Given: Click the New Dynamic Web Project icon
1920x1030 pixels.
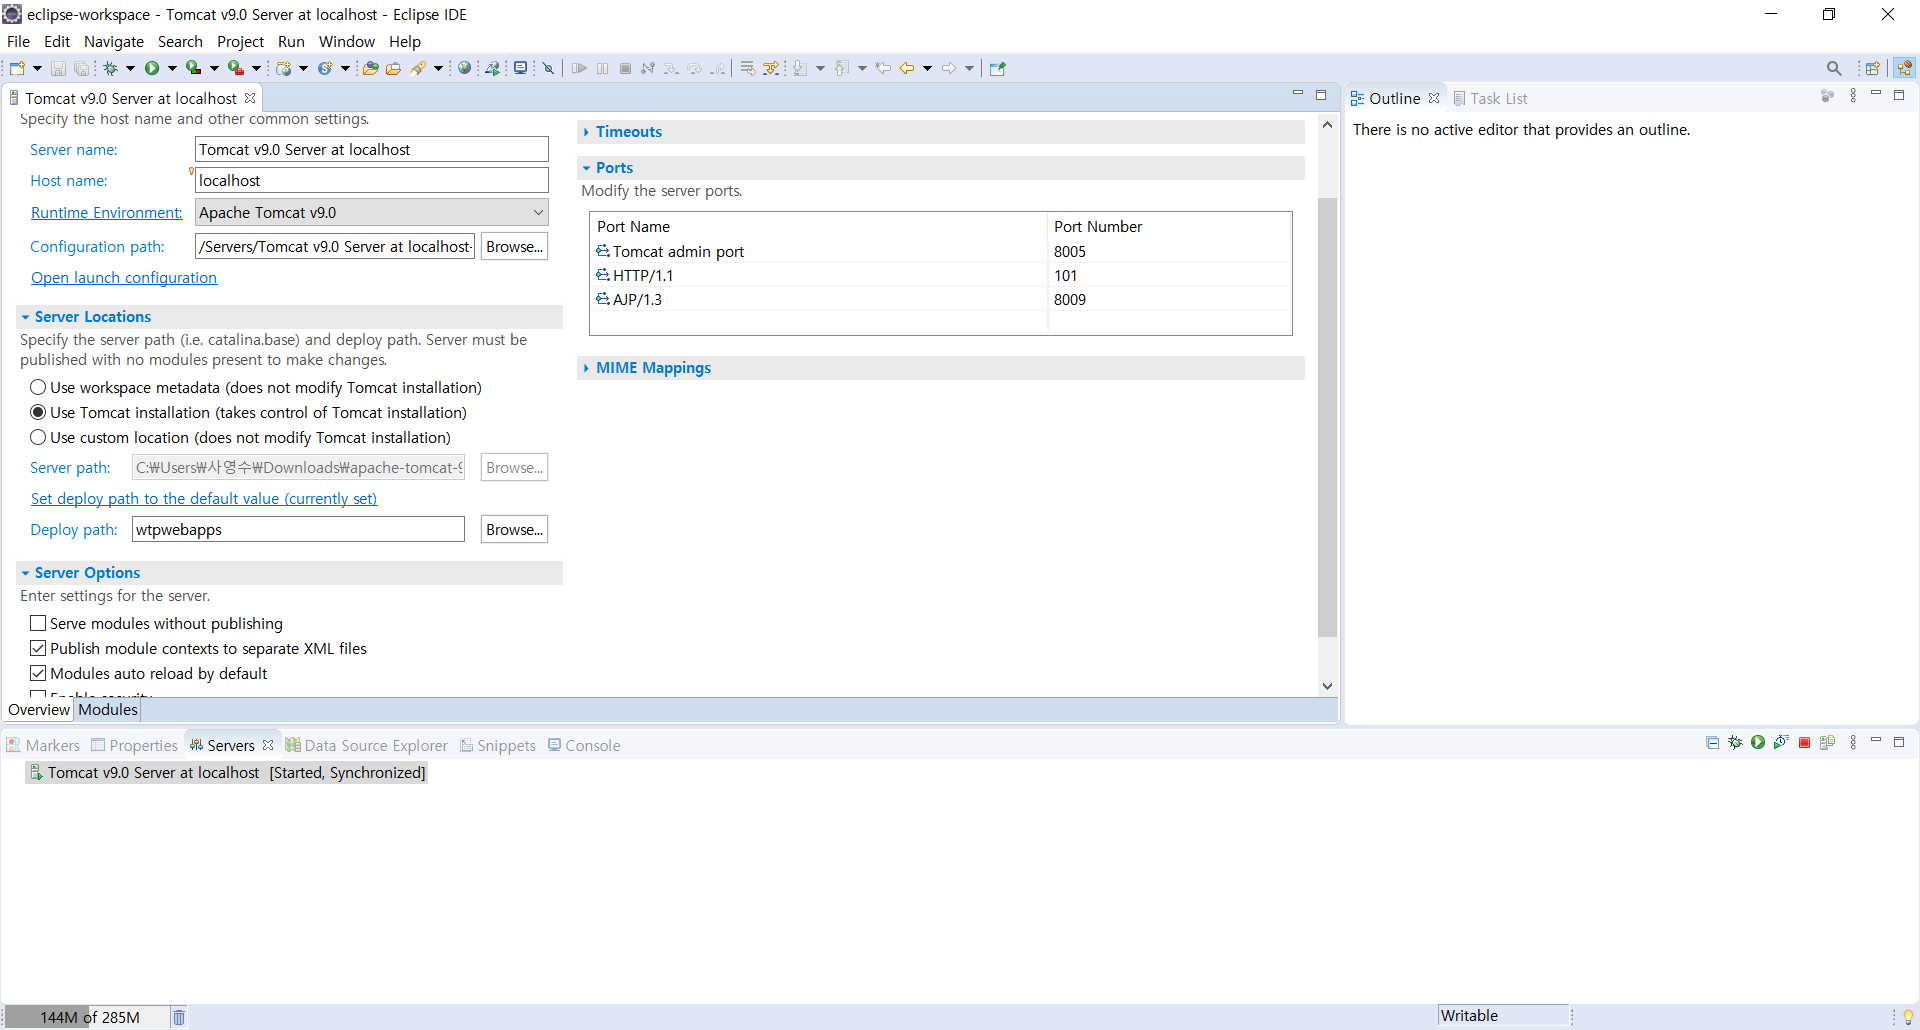Looking at the screenshot, I should coord(284,68).
